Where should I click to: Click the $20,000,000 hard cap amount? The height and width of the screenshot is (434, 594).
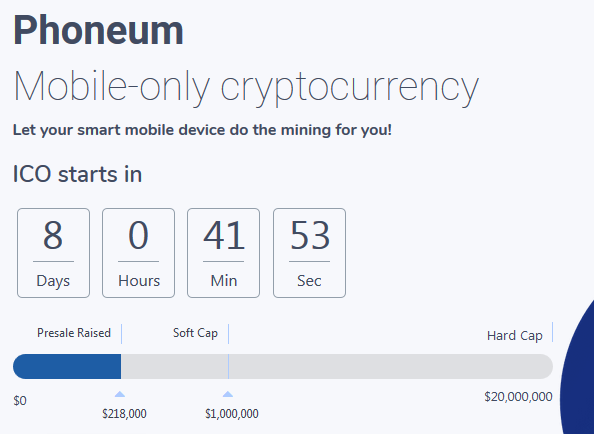tap(518, 397)
